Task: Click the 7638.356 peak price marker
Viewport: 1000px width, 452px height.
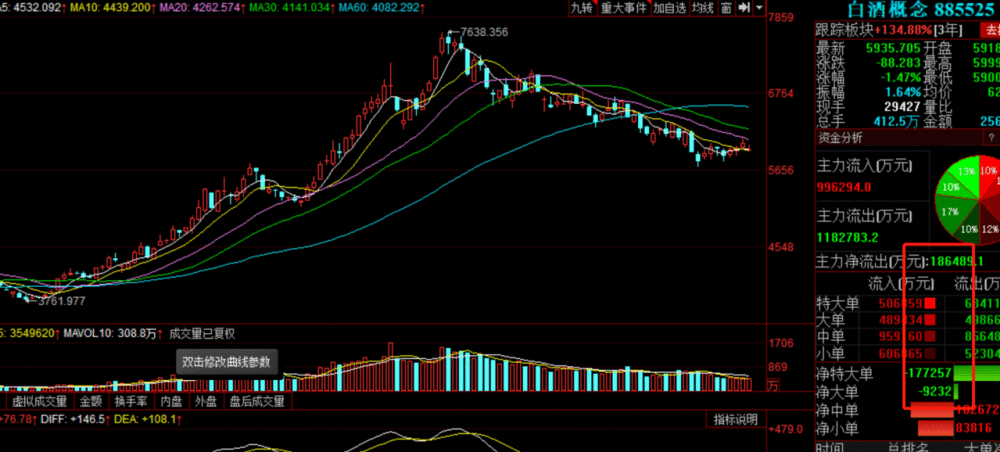Action: pyautogui.click(x=483, y=31)
